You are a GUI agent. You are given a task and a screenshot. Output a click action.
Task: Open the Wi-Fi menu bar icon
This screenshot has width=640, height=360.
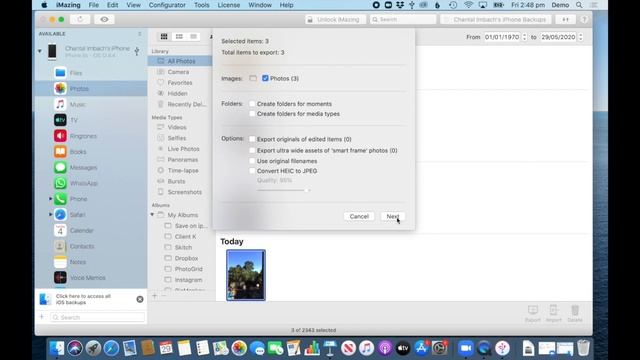[469, 5]
